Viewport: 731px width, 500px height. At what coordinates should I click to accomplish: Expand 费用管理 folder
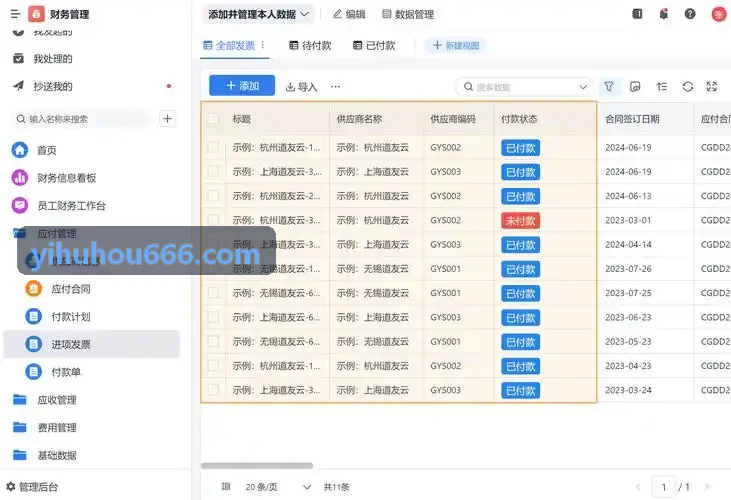(45, 428)
